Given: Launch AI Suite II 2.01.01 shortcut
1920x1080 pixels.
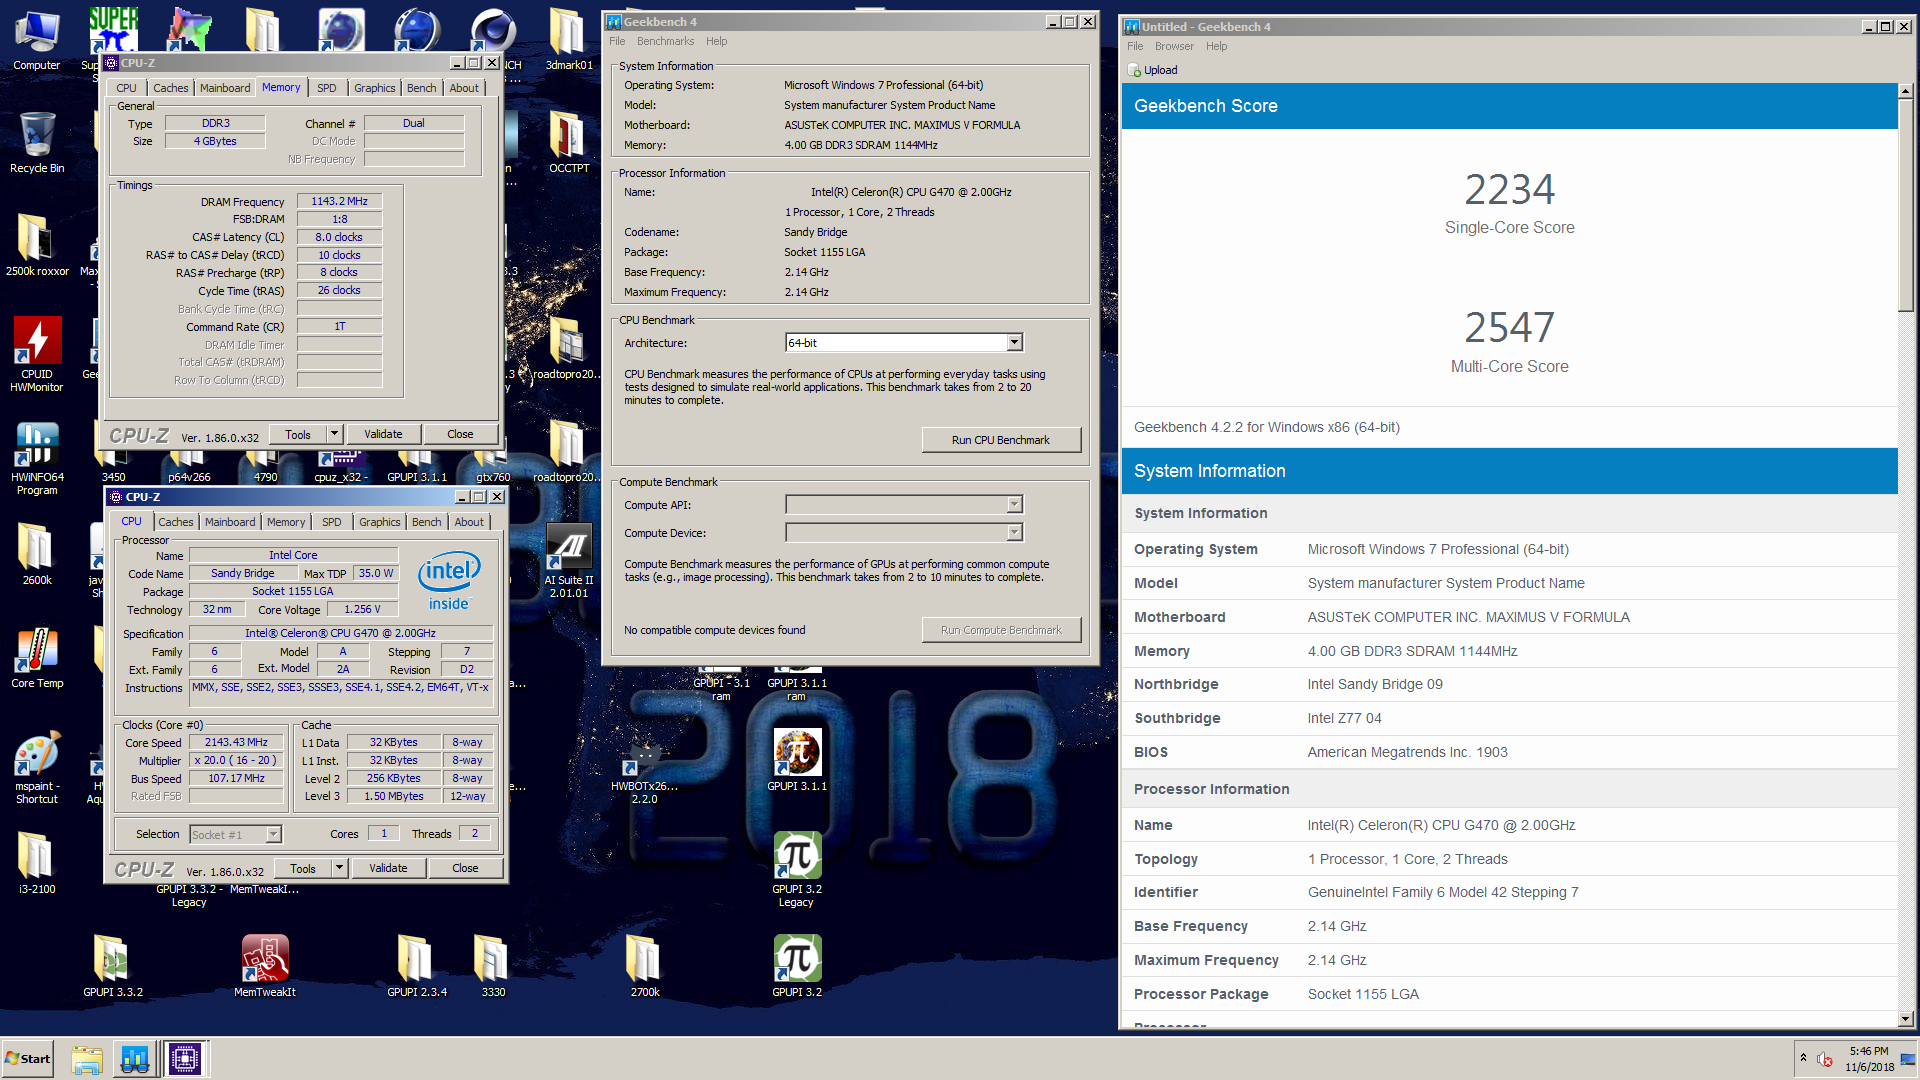Looking at the screenshot, I should pyautogui.click(x=569, y=560).
